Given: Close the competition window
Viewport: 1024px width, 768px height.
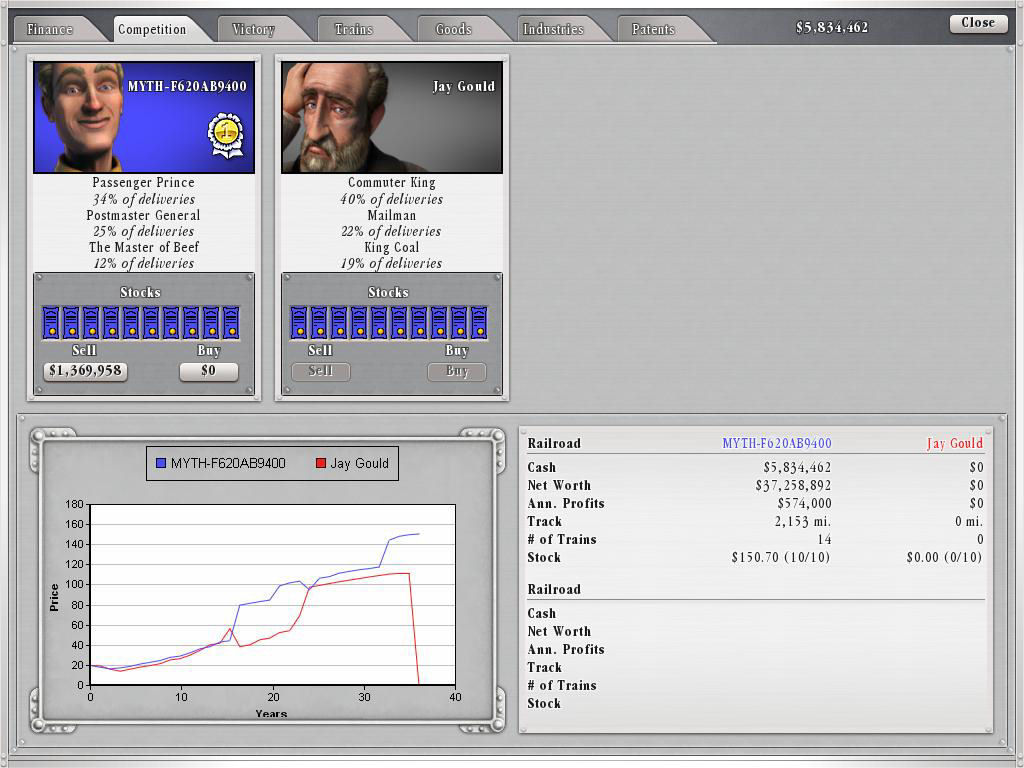Looking at the screenshot, I should click(978, 23).
